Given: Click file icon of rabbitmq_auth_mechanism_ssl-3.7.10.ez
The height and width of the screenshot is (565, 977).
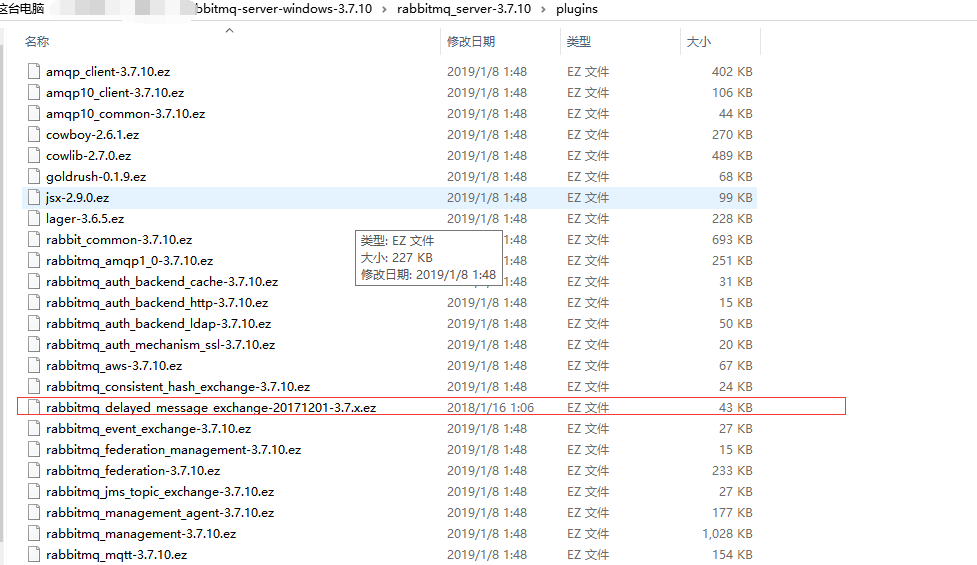Looking at the screenshot, I should click(x=34, y=344).
